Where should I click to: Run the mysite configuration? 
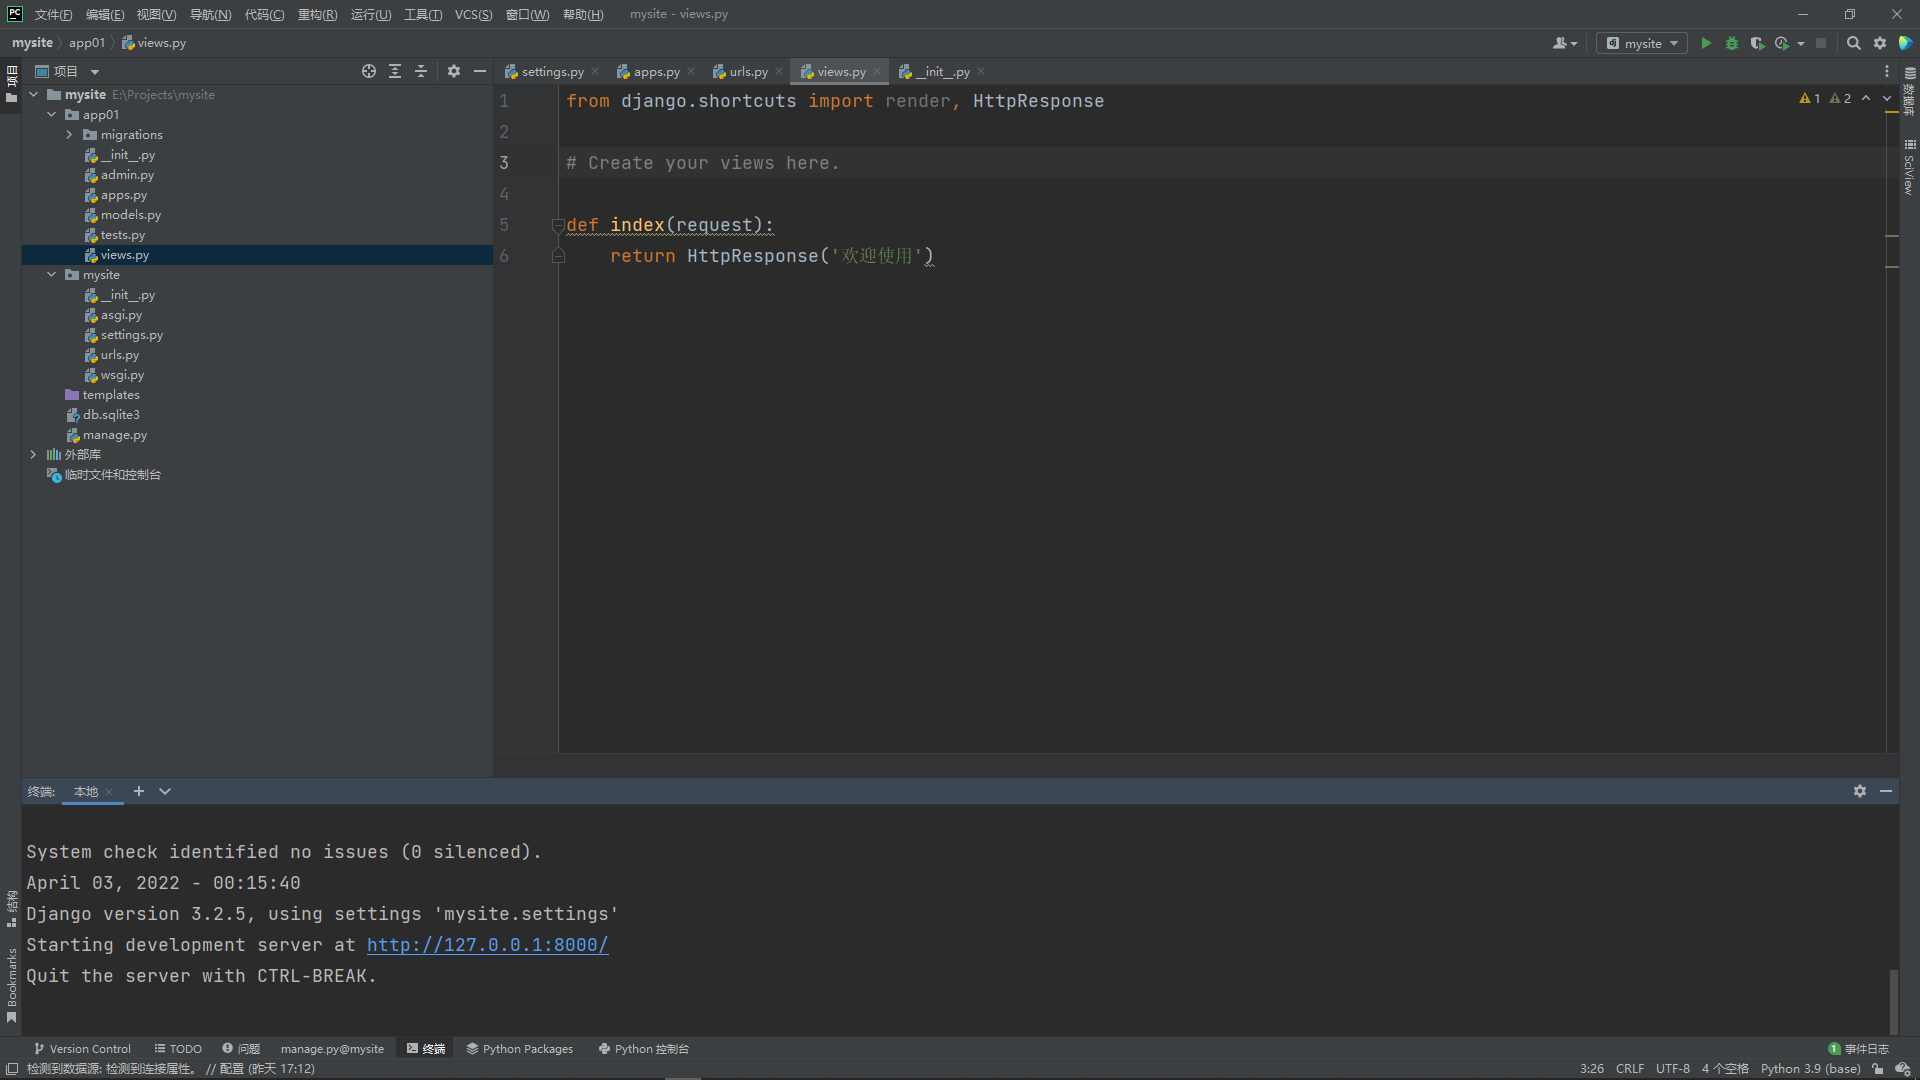tap(1706, 43)
